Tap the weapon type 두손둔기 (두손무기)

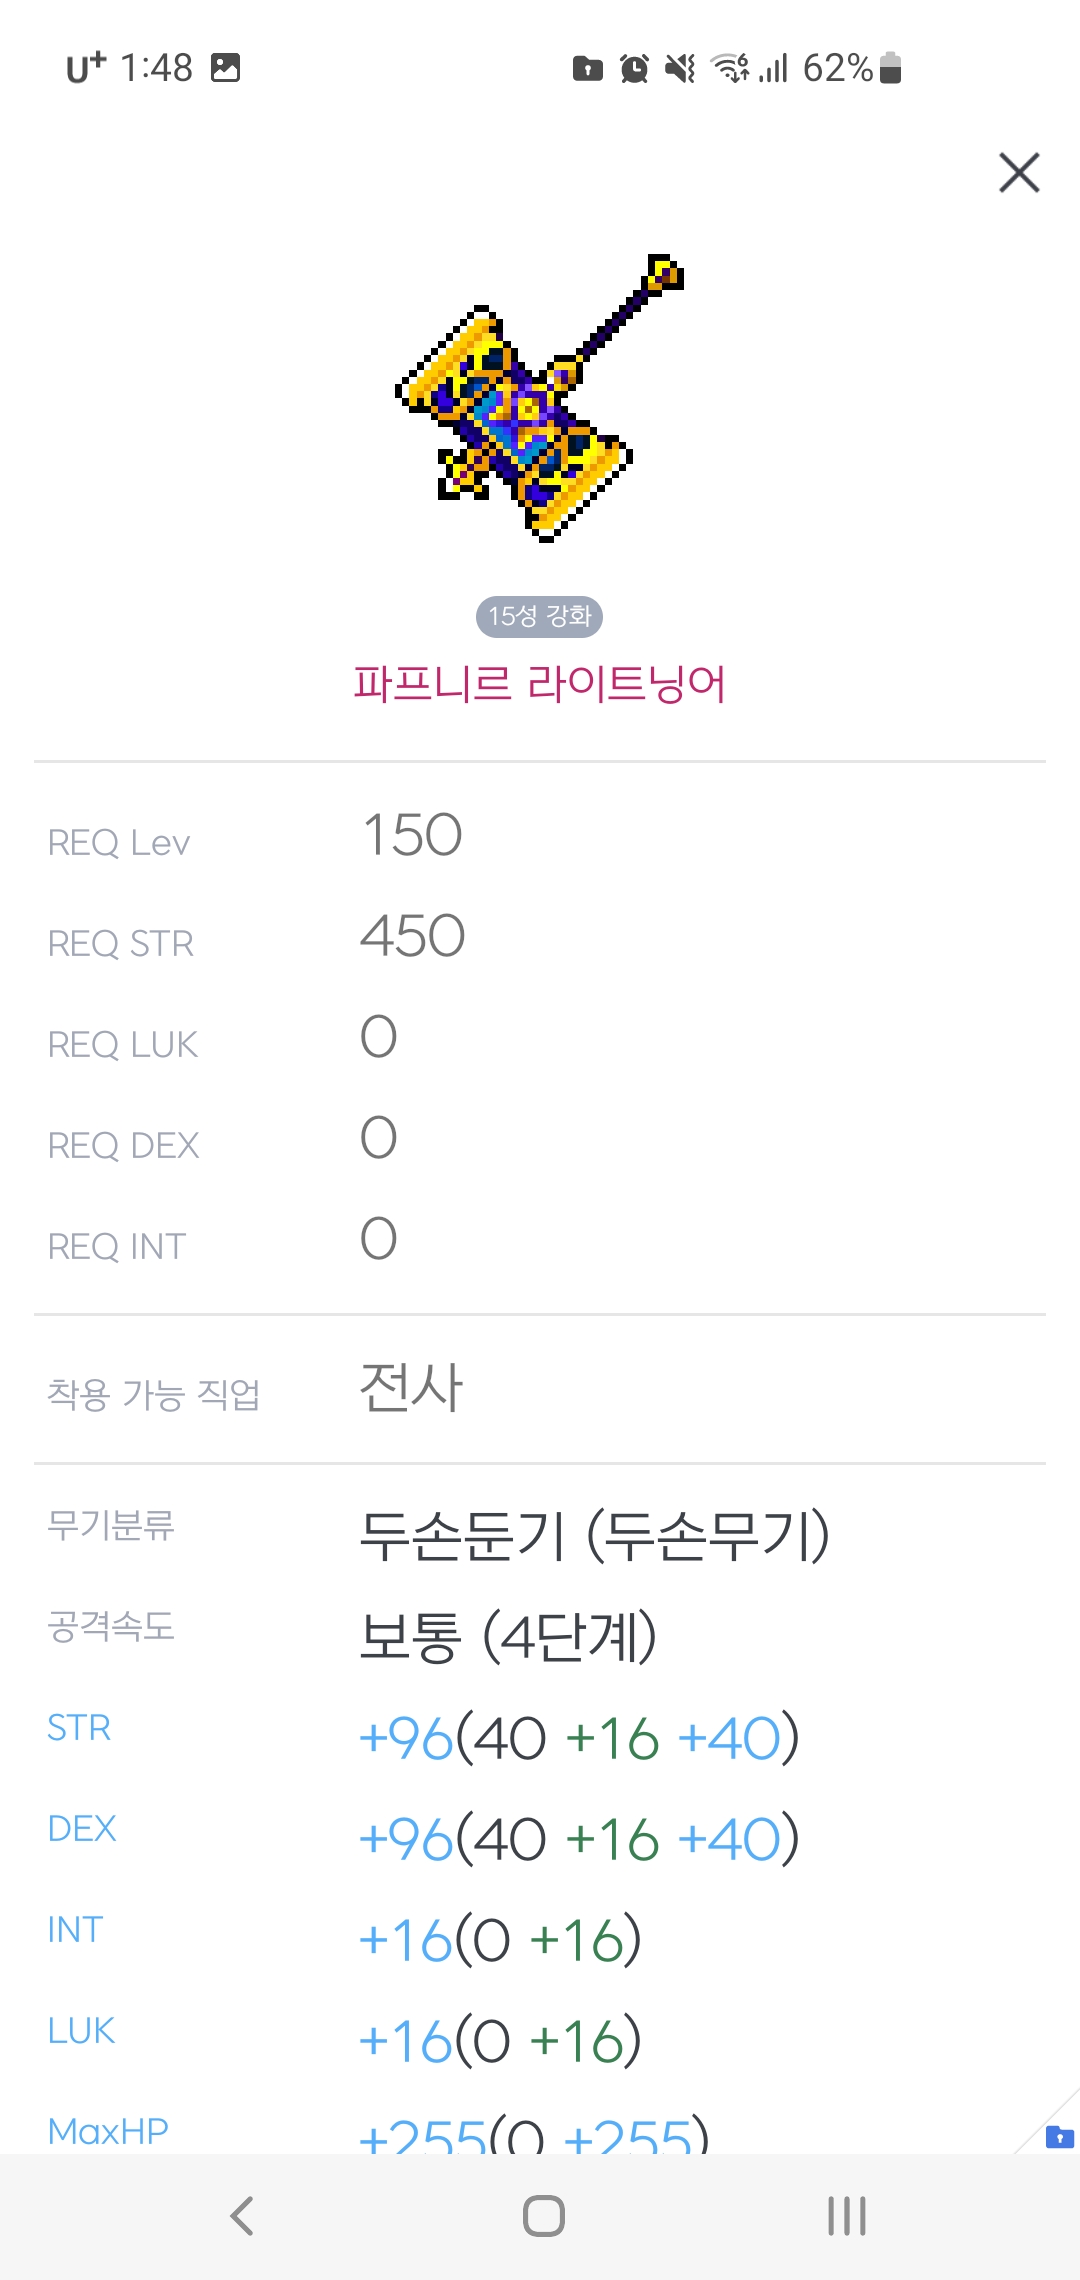(x=594, y=1535)
